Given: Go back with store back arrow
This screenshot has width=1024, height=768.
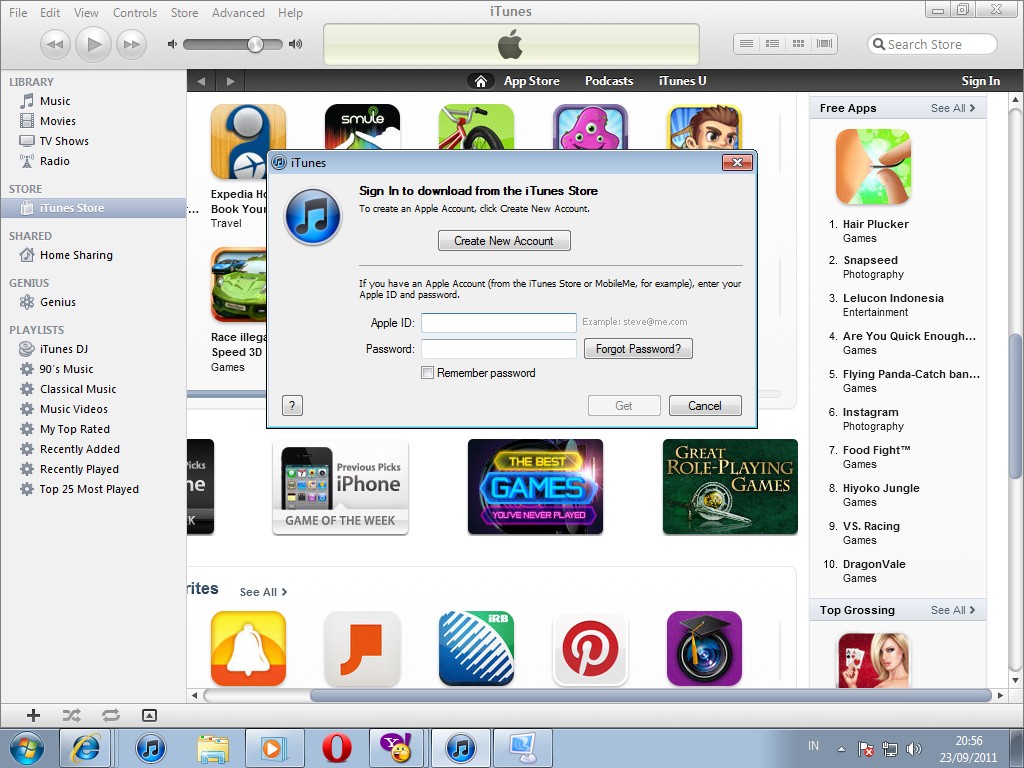Looking at the screenshot, I should 201,81.
